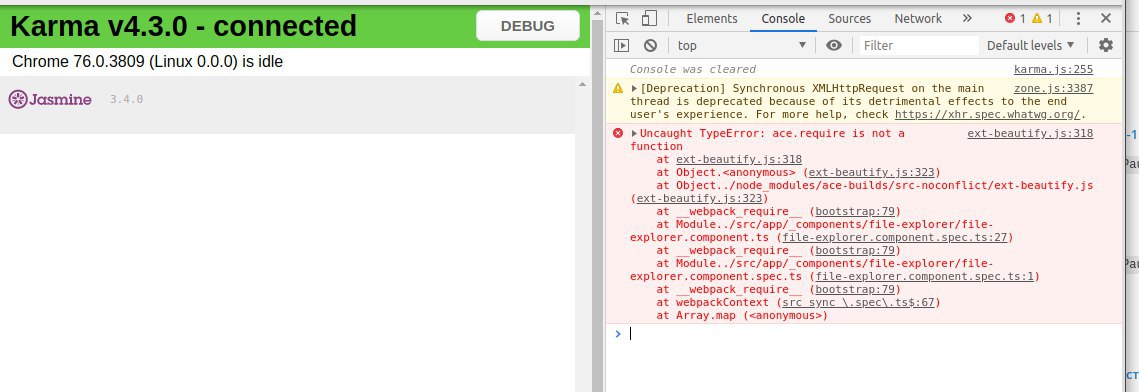Open the file-explorer.component.spec.ts:1 link
Image resolution: width=1139 pixels, height=392 pixels.
(x=926, y=277)
